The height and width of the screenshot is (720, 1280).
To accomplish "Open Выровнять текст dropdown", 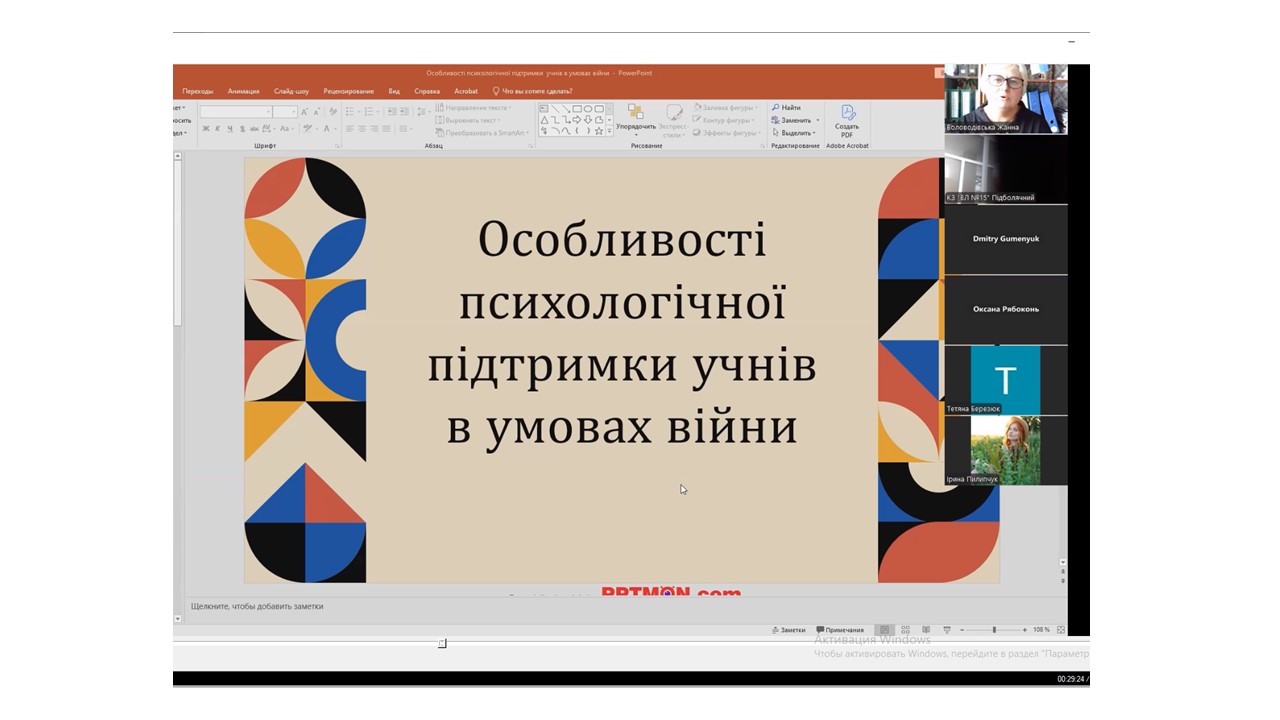I will coord(468,120).
